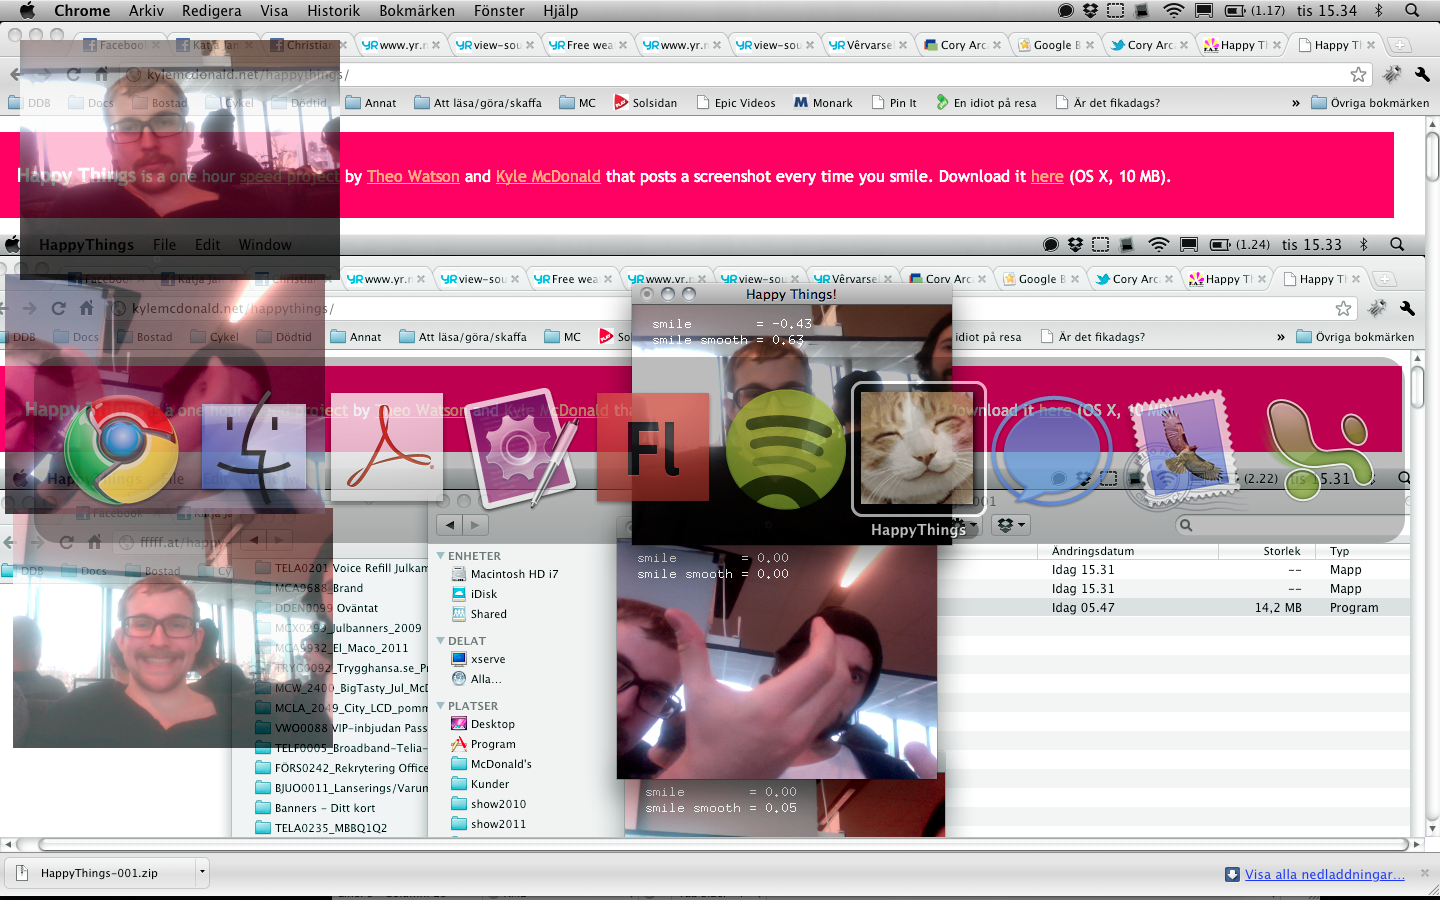Open the Chrome wrench menu in the top toolbar
The height and width of the screenshot is (900, 1440).
[x=1422, y=75]
